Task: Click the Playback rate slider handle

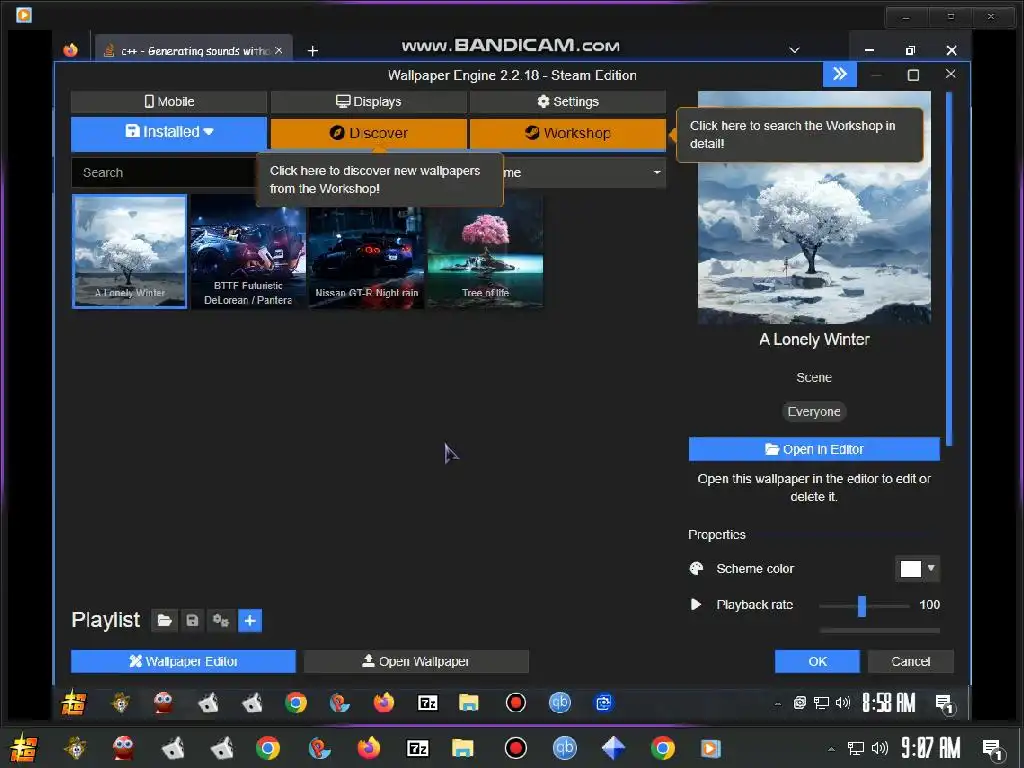Action: [862, 606]
